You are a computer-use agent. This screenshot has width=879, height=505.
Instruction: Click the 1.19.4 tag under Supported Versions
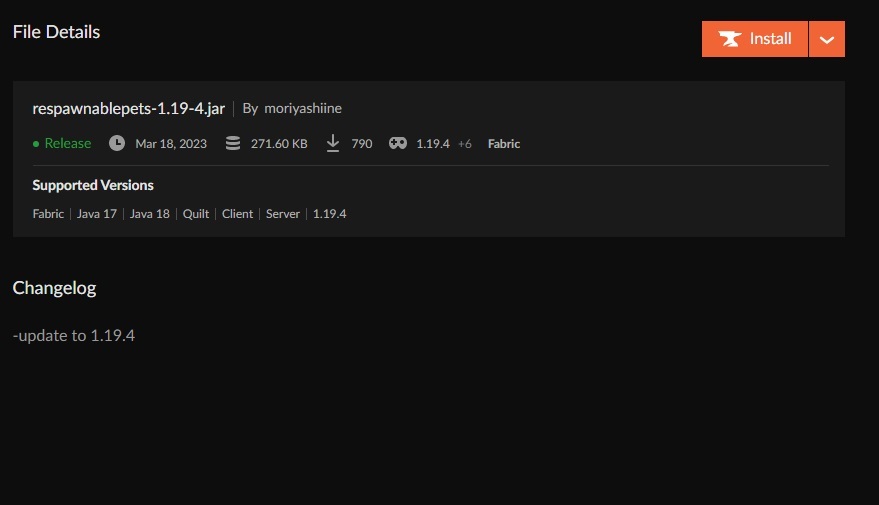330,214
